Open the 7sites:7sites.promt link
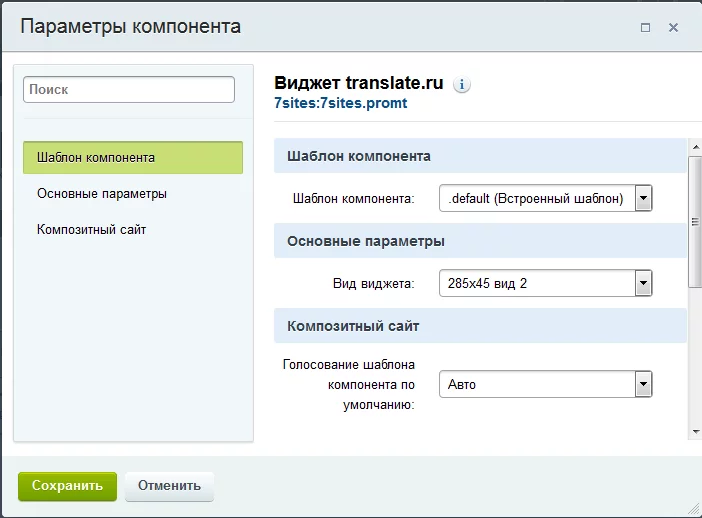This screenshot has height=518, width=702. click(x=340, y=103)
